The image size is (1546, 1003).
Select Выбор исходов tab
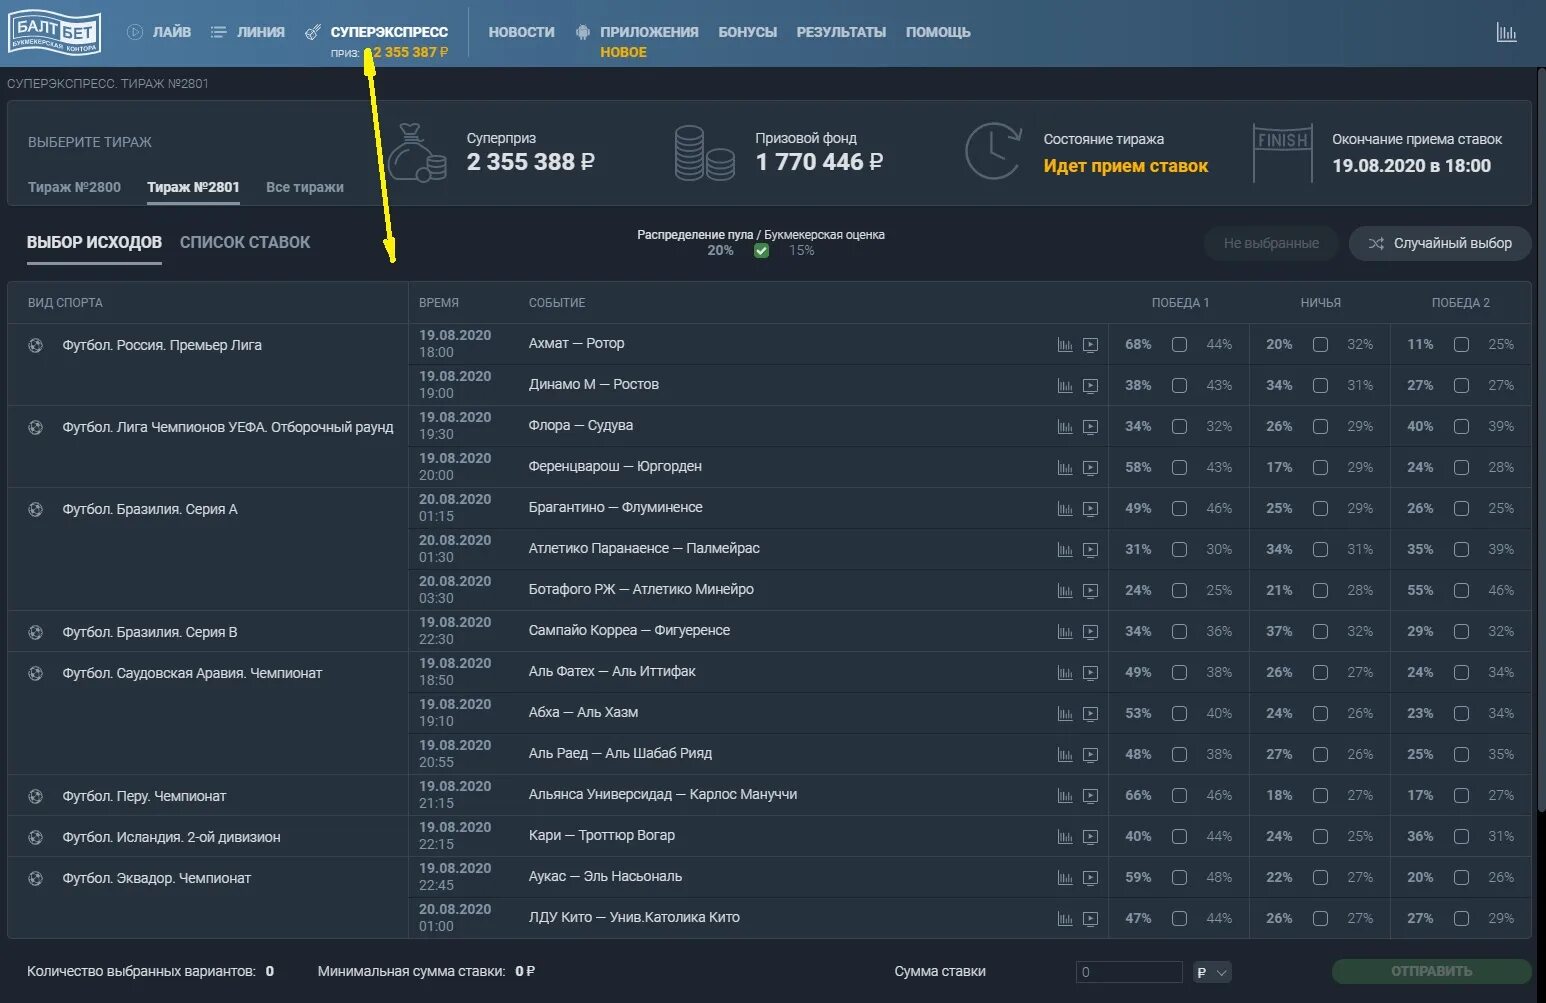point(94,242)
